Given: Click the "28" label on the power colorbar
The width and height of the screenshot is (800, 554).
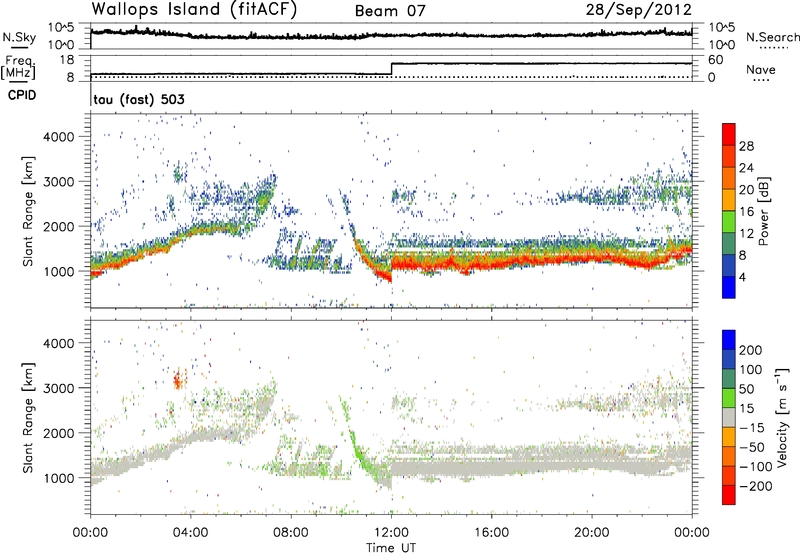Looking at the screenshot, I should pyautogui.click(x=746, y=146).
